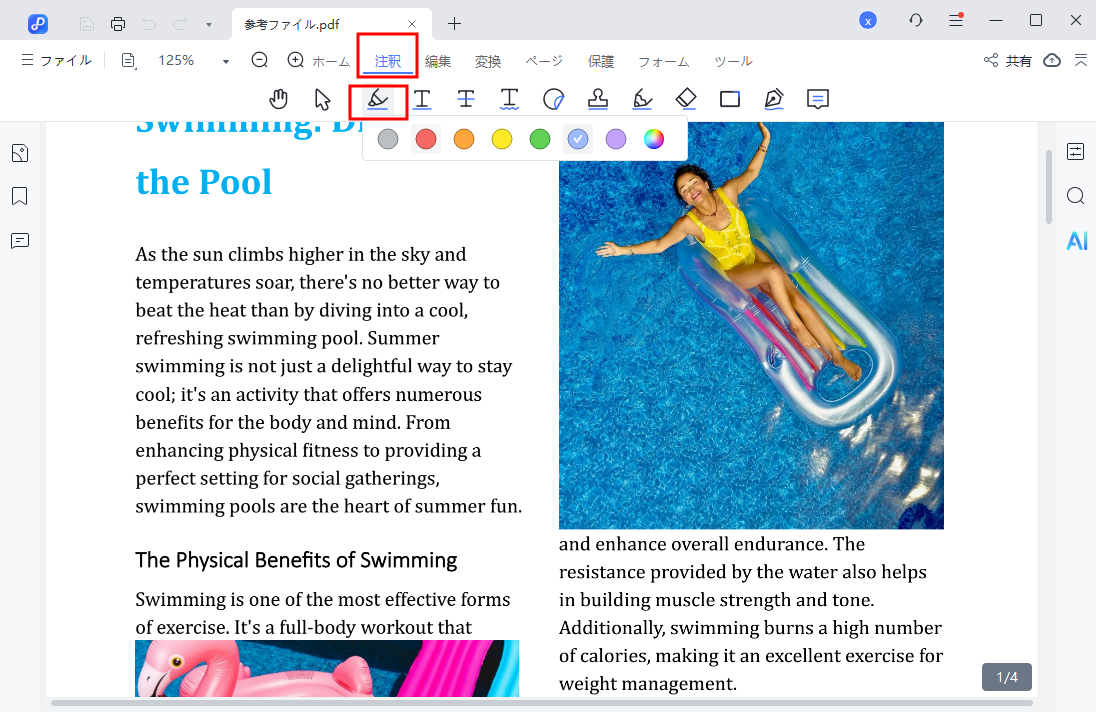Open the ファイル menu

tap(56, 61)
